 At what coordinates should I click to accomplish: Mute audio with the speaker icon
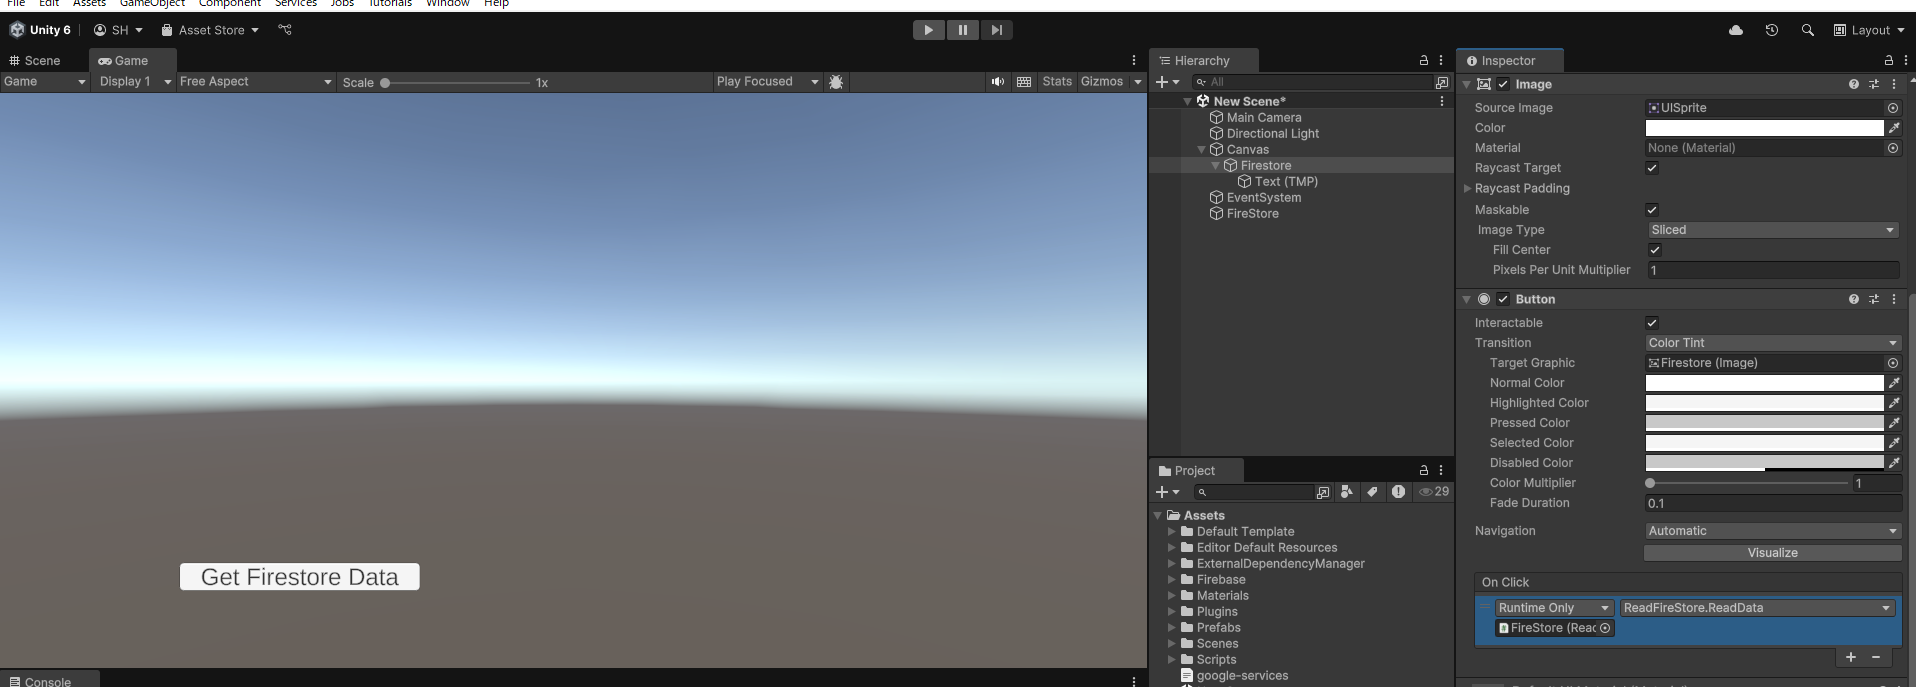coord(997,82)
